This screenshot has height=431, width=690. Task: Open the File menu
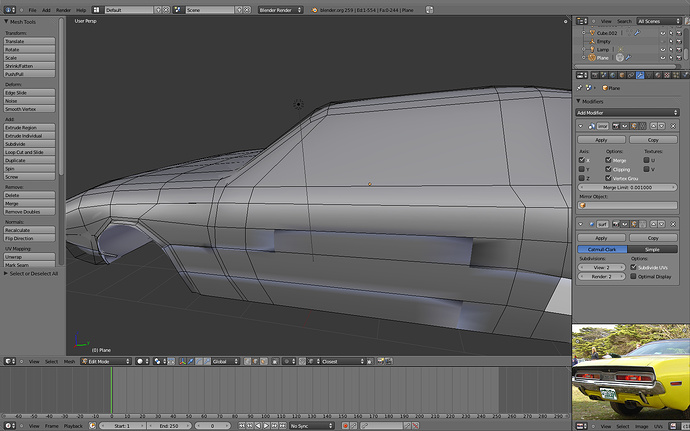pos(33,10)
